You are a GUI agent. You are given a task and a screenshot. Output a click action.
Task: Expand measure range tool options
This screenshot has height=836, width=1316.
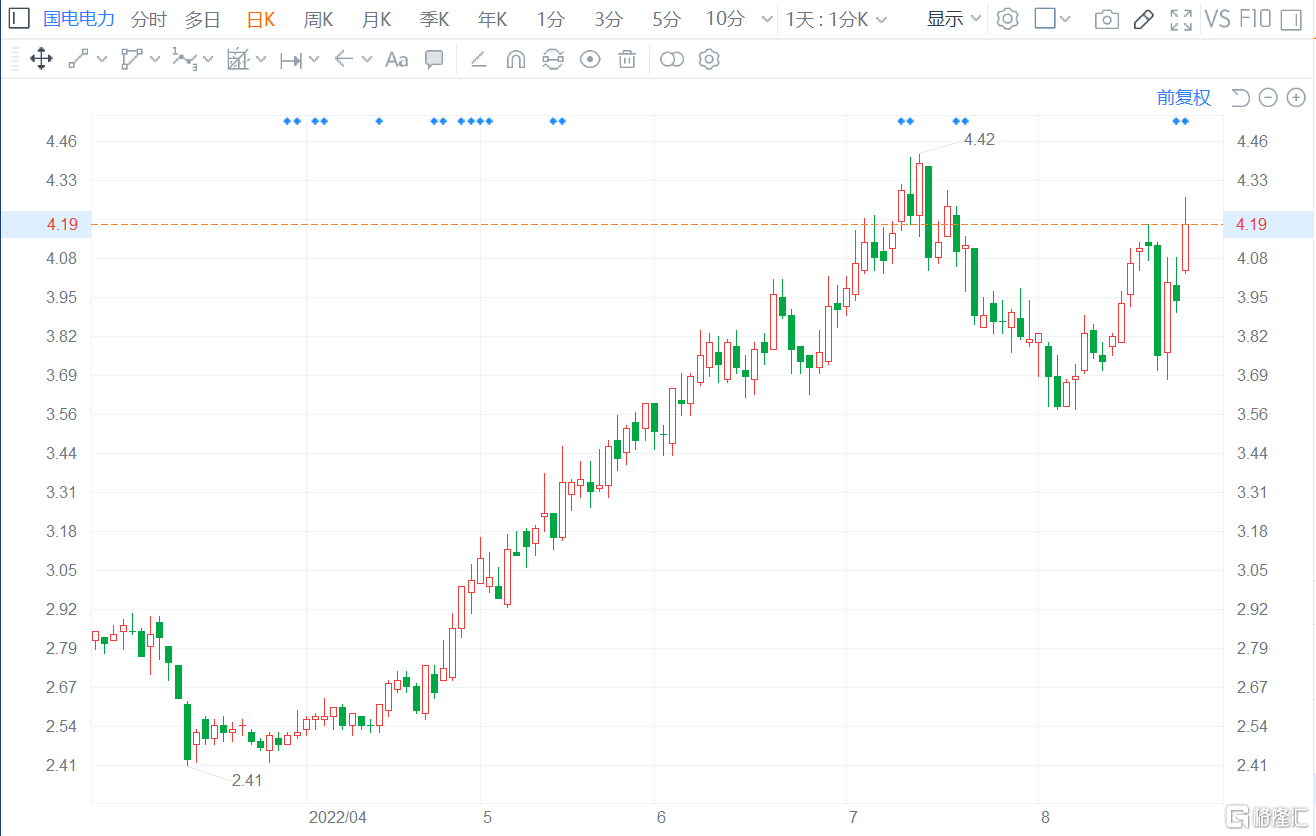coord(314,59)
